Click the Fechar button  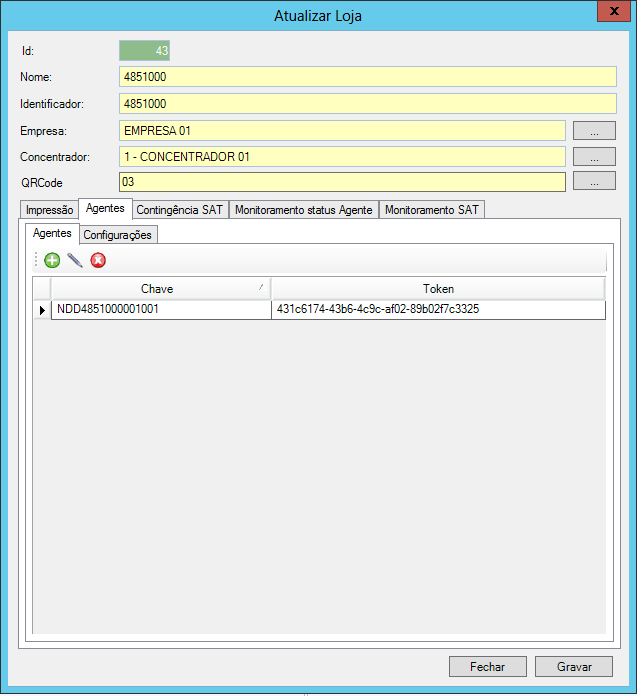[487, 666]
